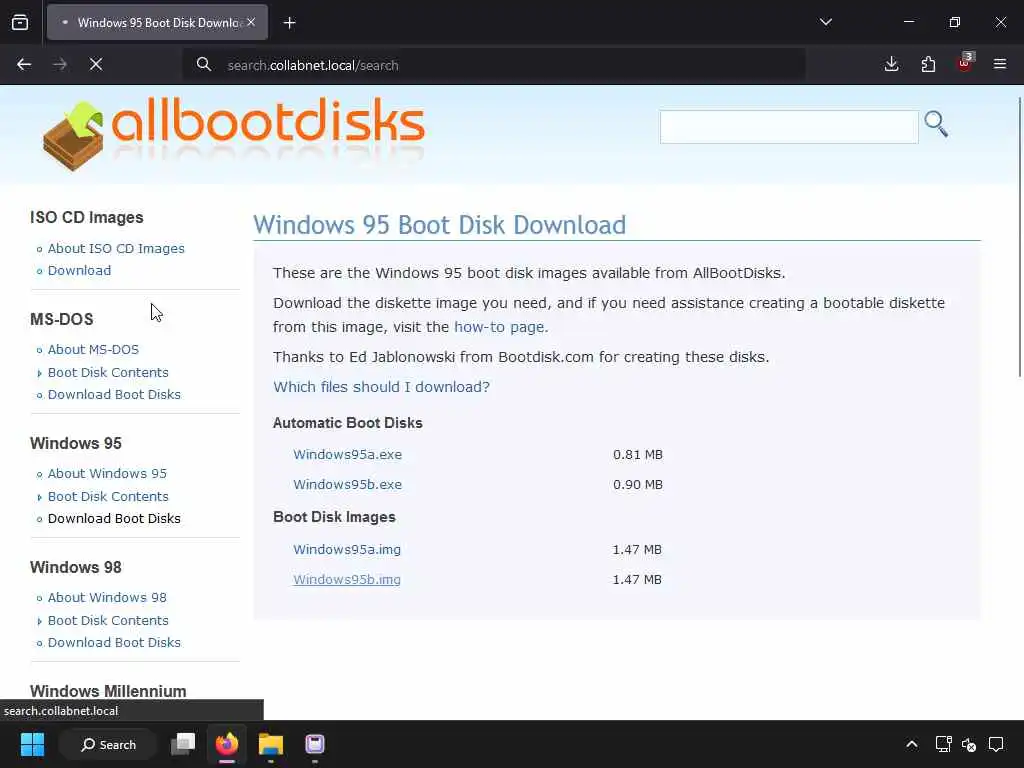1024x768 pixels.
Task: Click the Windows 95 Boot Disk Download title
Action: click(x=440, y=225)
